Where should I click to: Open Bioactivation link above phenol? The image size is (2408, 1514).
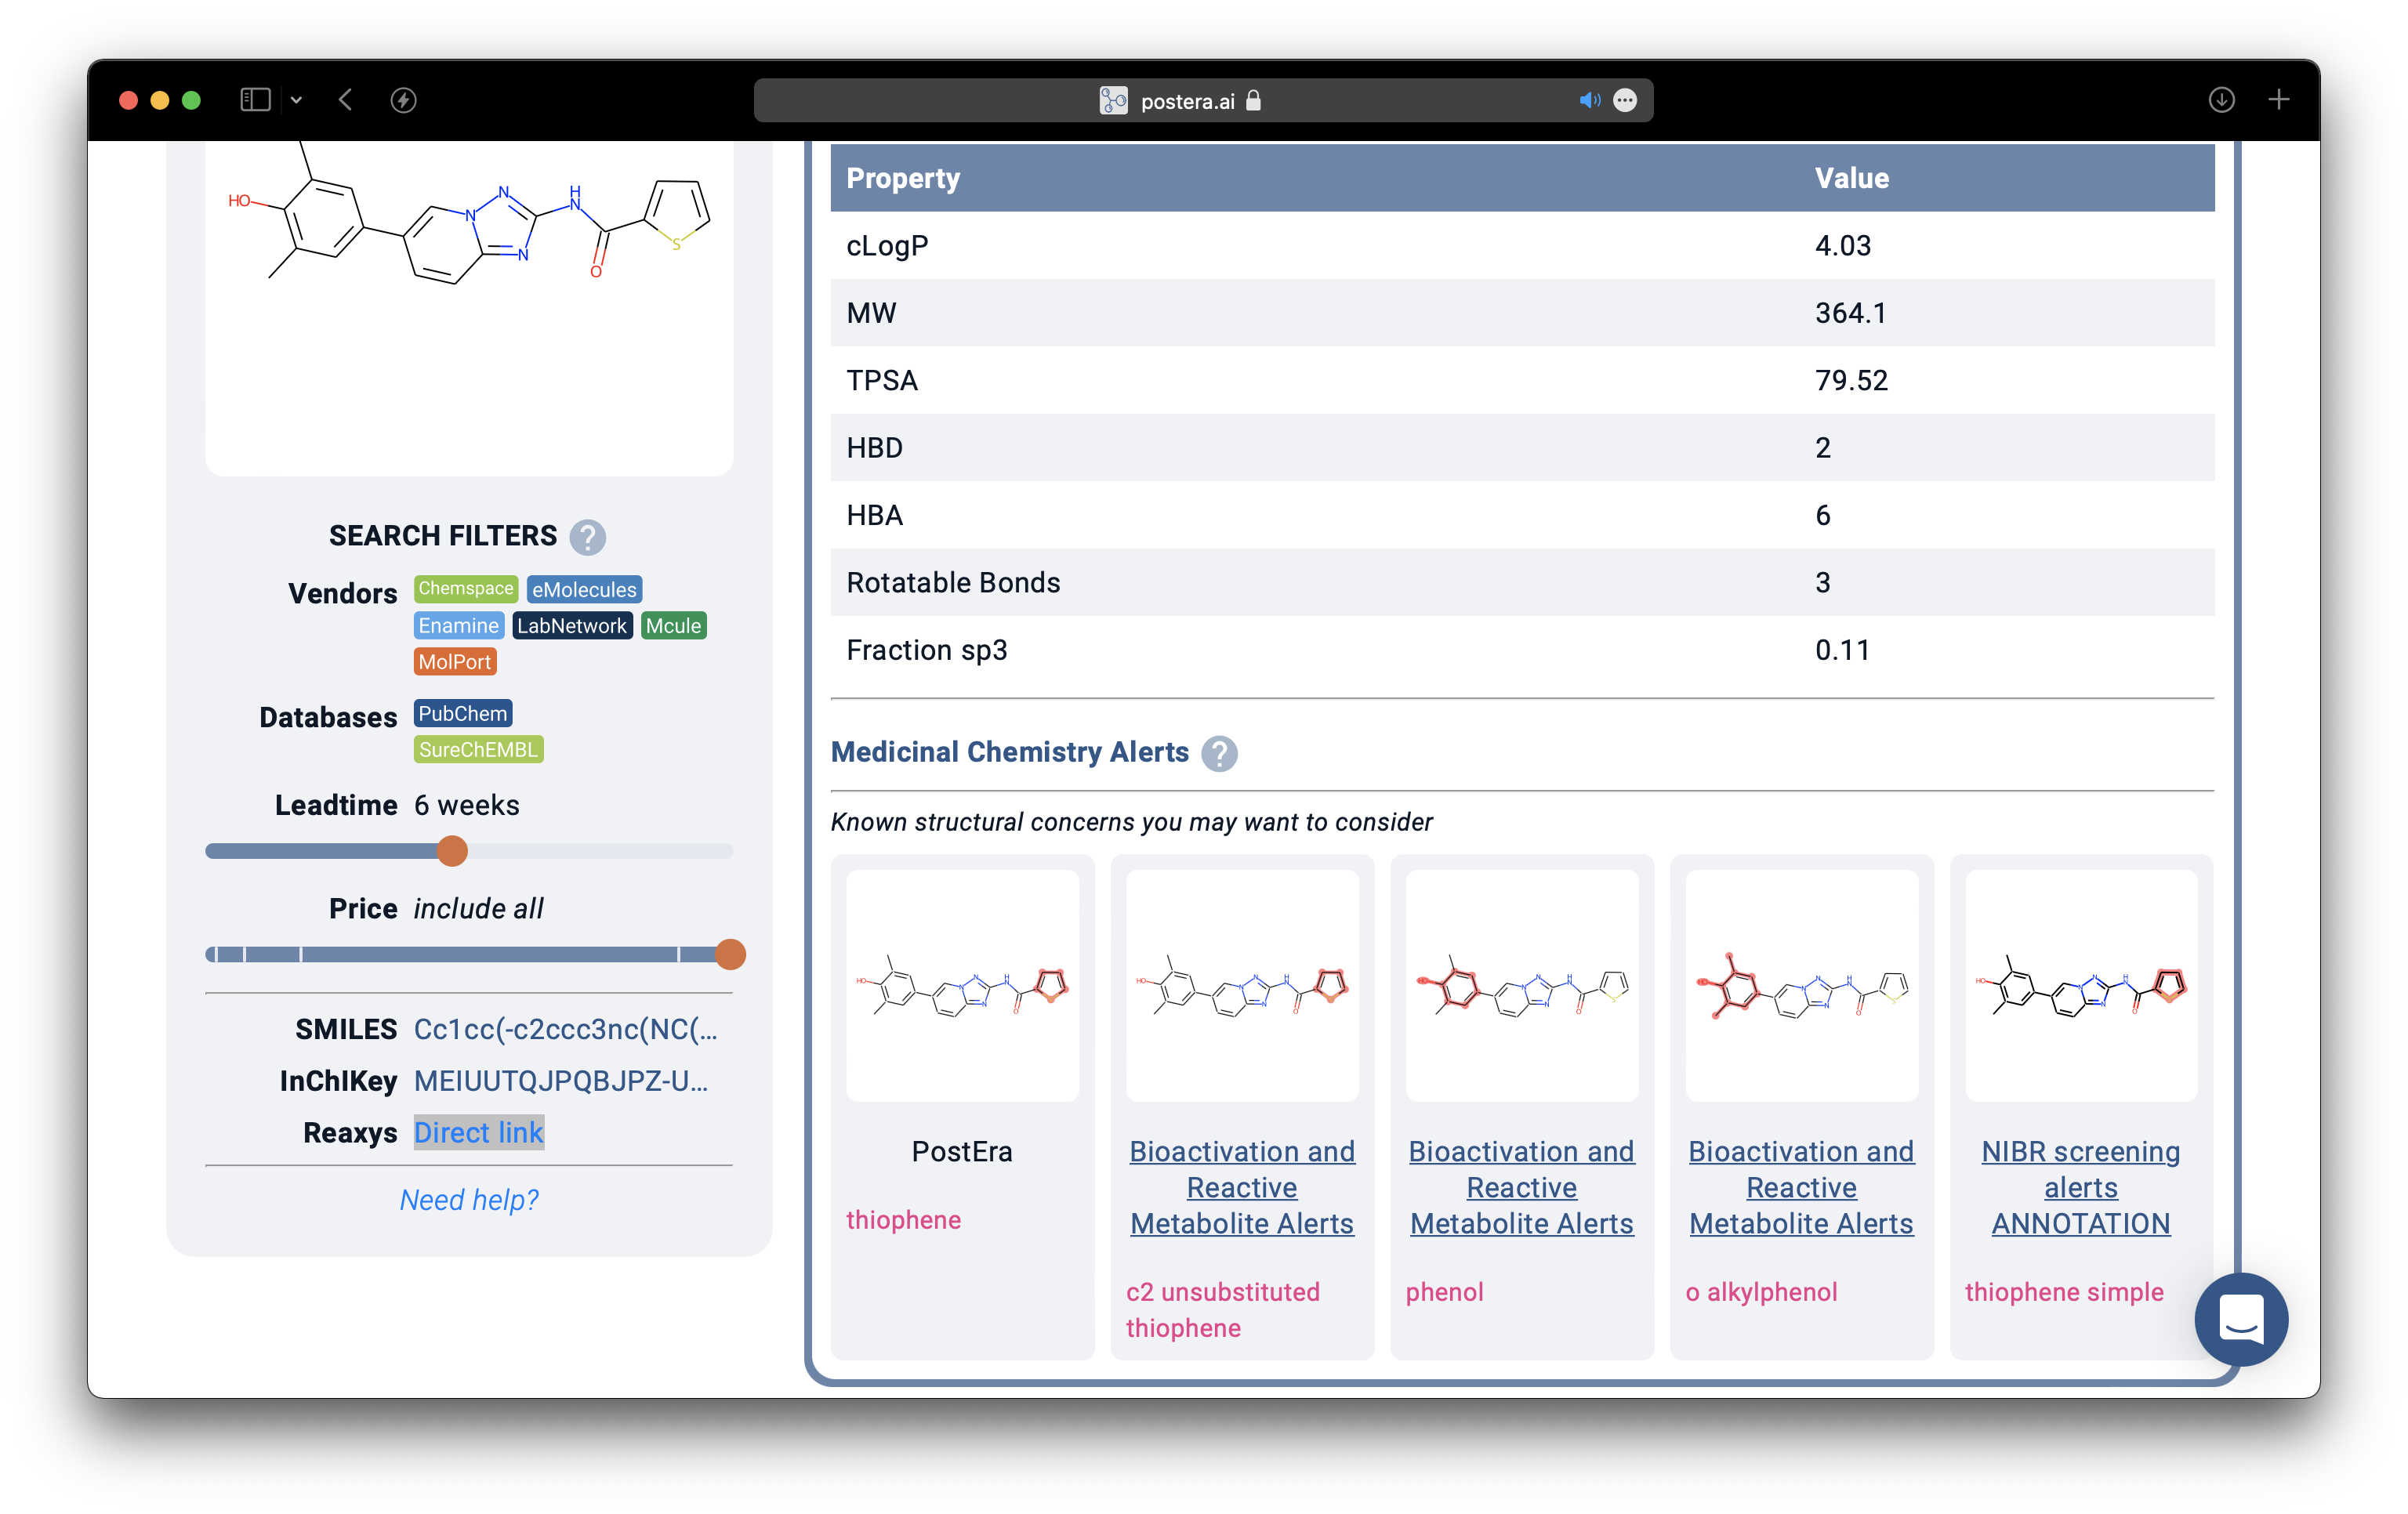pos(1522,1187)
